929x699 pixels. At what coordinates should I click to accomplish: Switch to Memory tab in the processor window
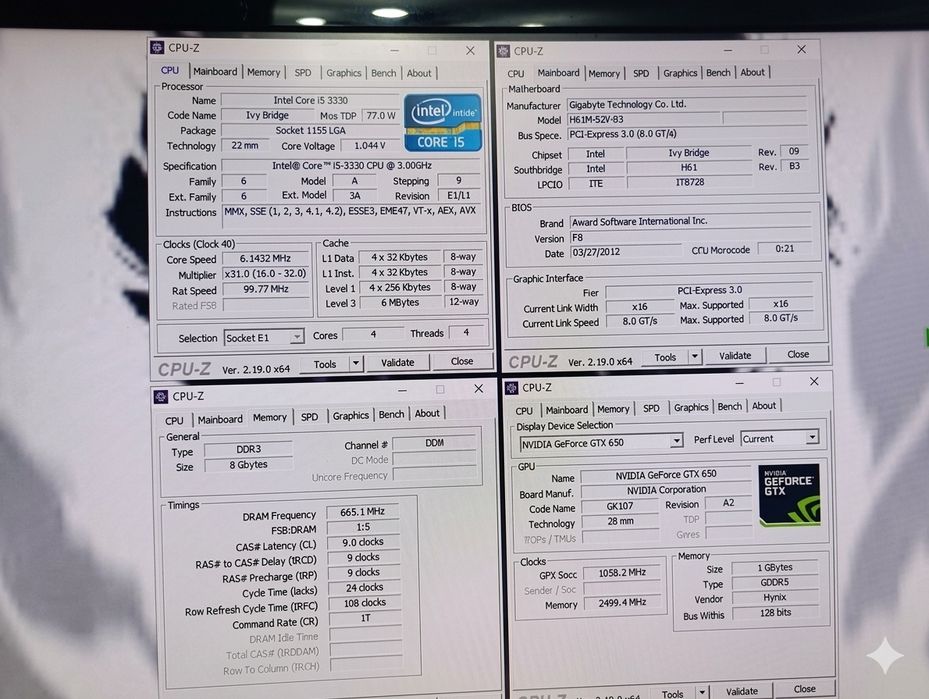pyautogui.click(x=264, y=72)
